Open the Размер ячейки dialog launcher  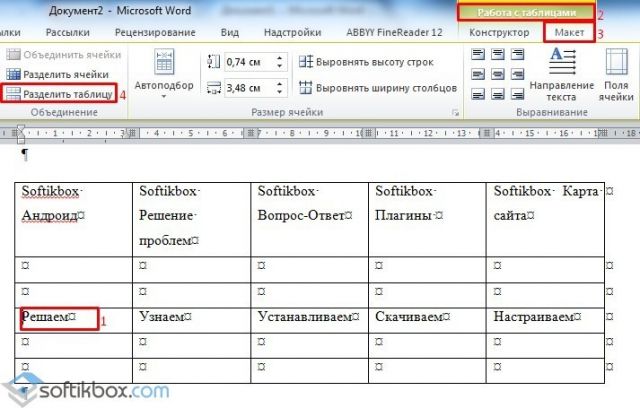[456, 113]
